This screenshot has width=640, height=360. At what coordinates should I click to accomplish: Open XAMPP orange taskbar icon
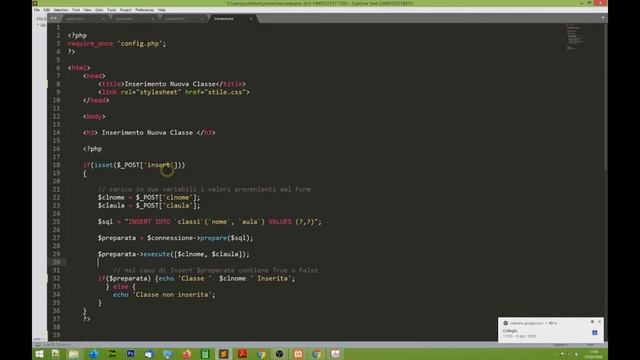point(298,354)
